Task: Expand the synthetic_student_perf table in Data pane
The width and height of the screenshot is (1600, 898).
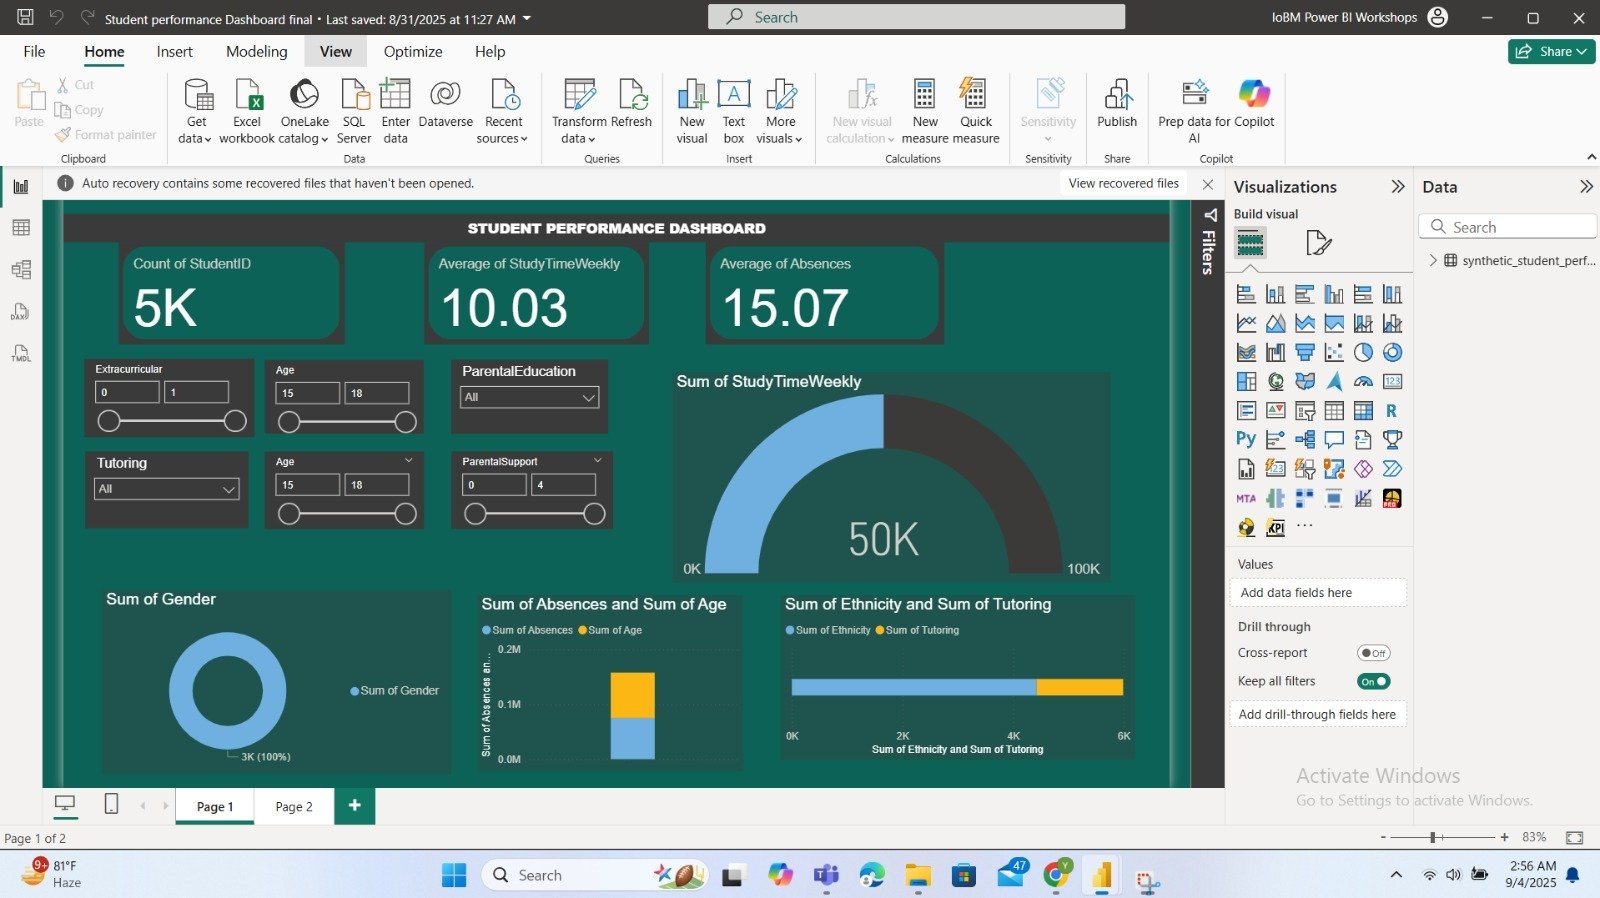Action: pos(1433,260)
